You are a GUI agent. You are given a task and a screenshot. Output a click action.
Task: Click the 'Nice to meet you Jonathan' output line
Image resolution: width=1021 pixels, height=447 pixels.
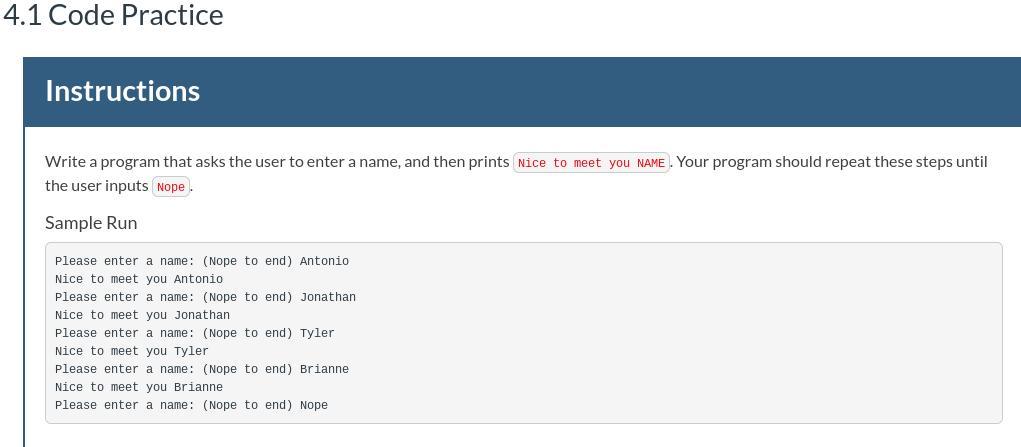pos(143,315)
